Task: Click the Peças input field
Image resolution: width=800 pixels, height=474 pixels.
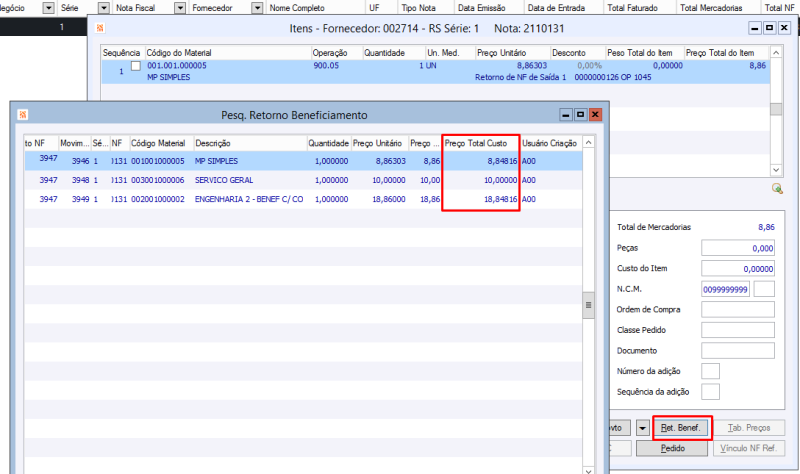Action: tap(738, 248)
